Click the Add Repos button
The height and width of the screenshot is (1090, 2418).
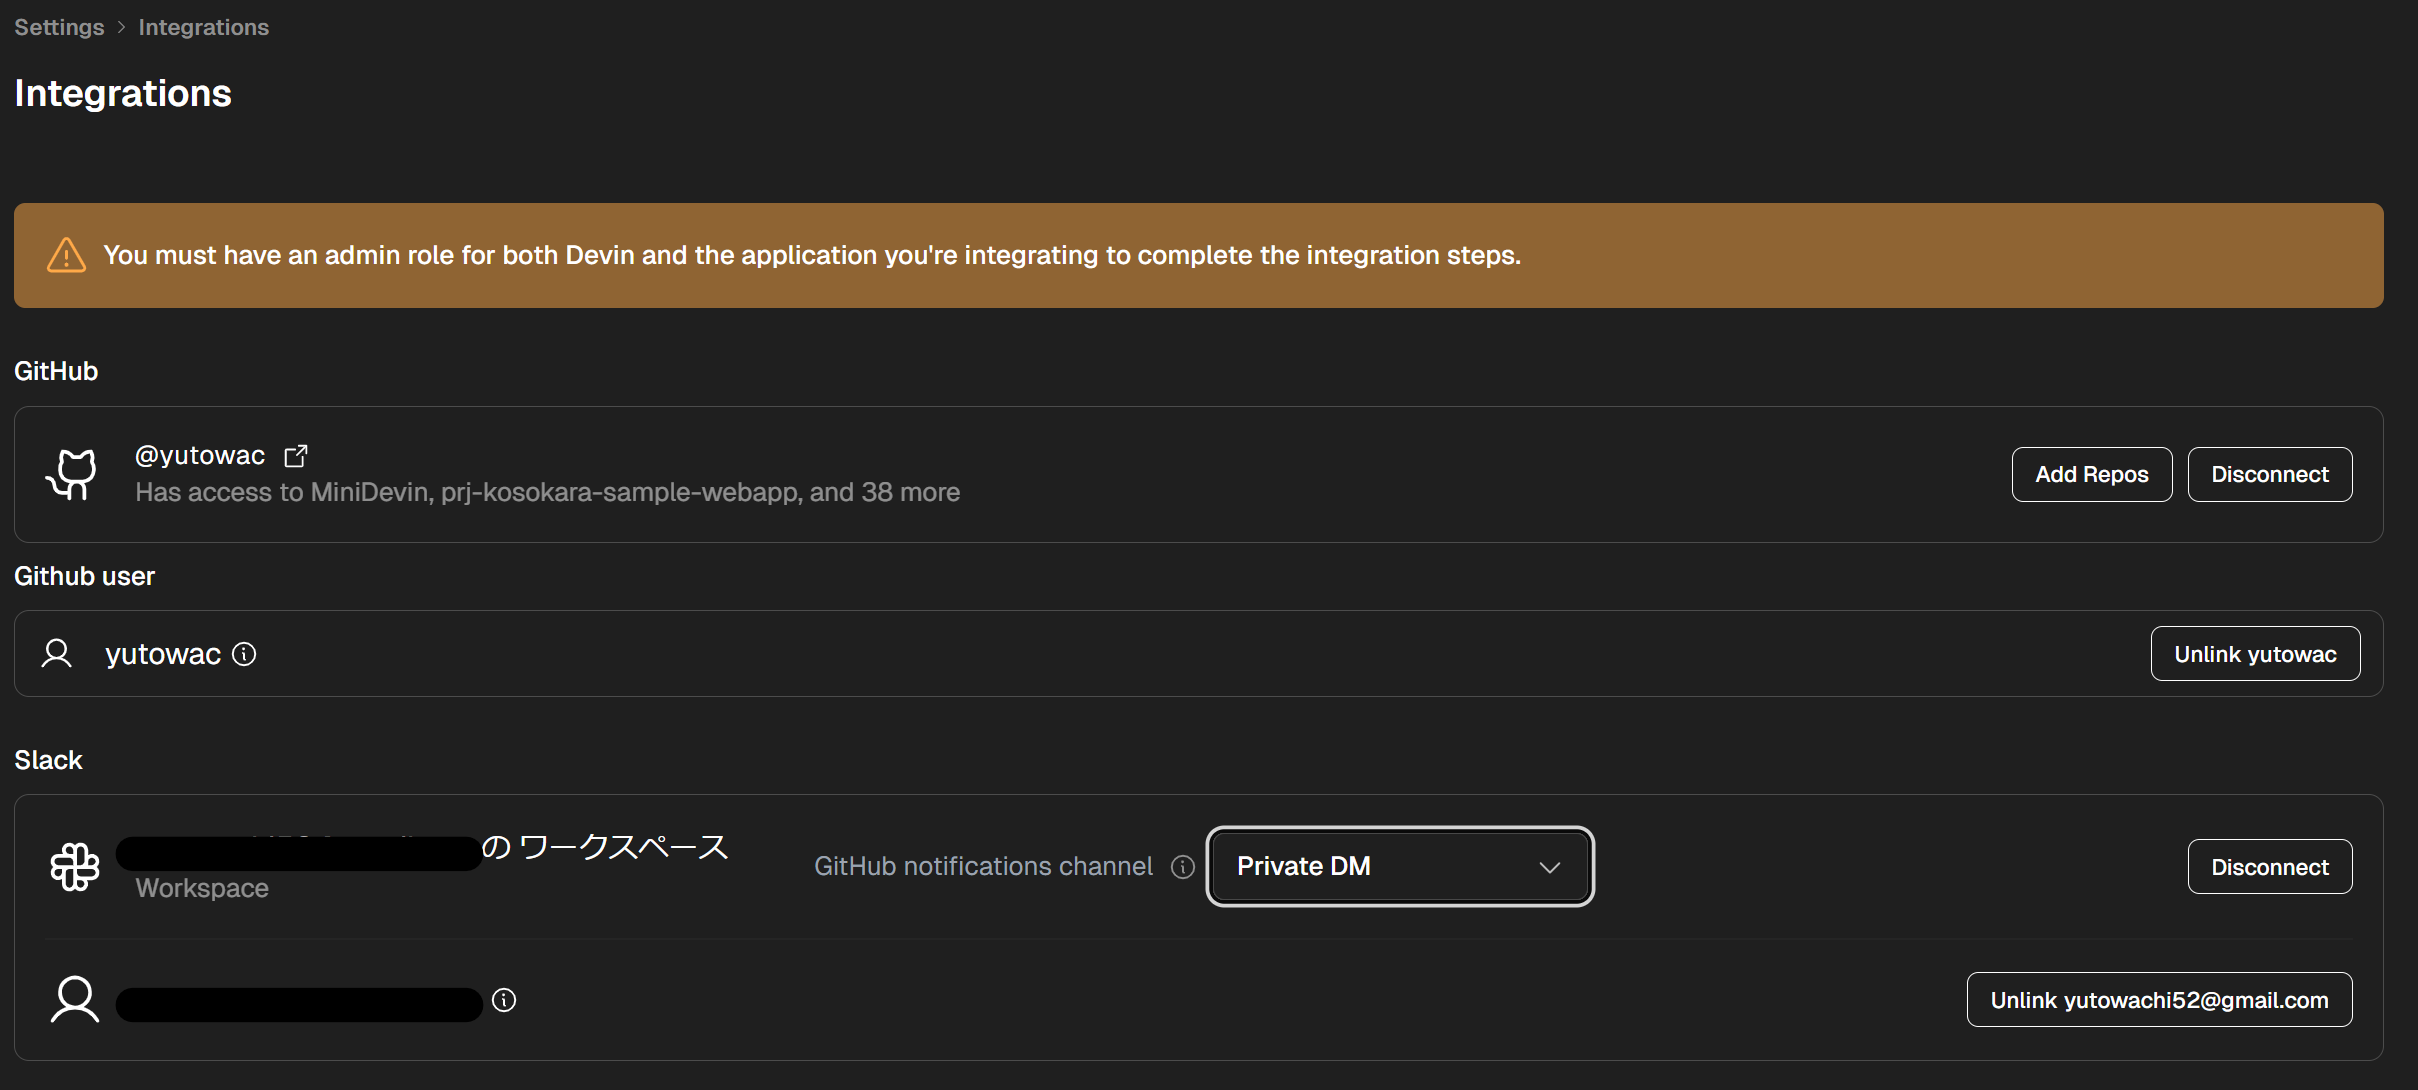pyautogui.click(x=2091, y=474)
